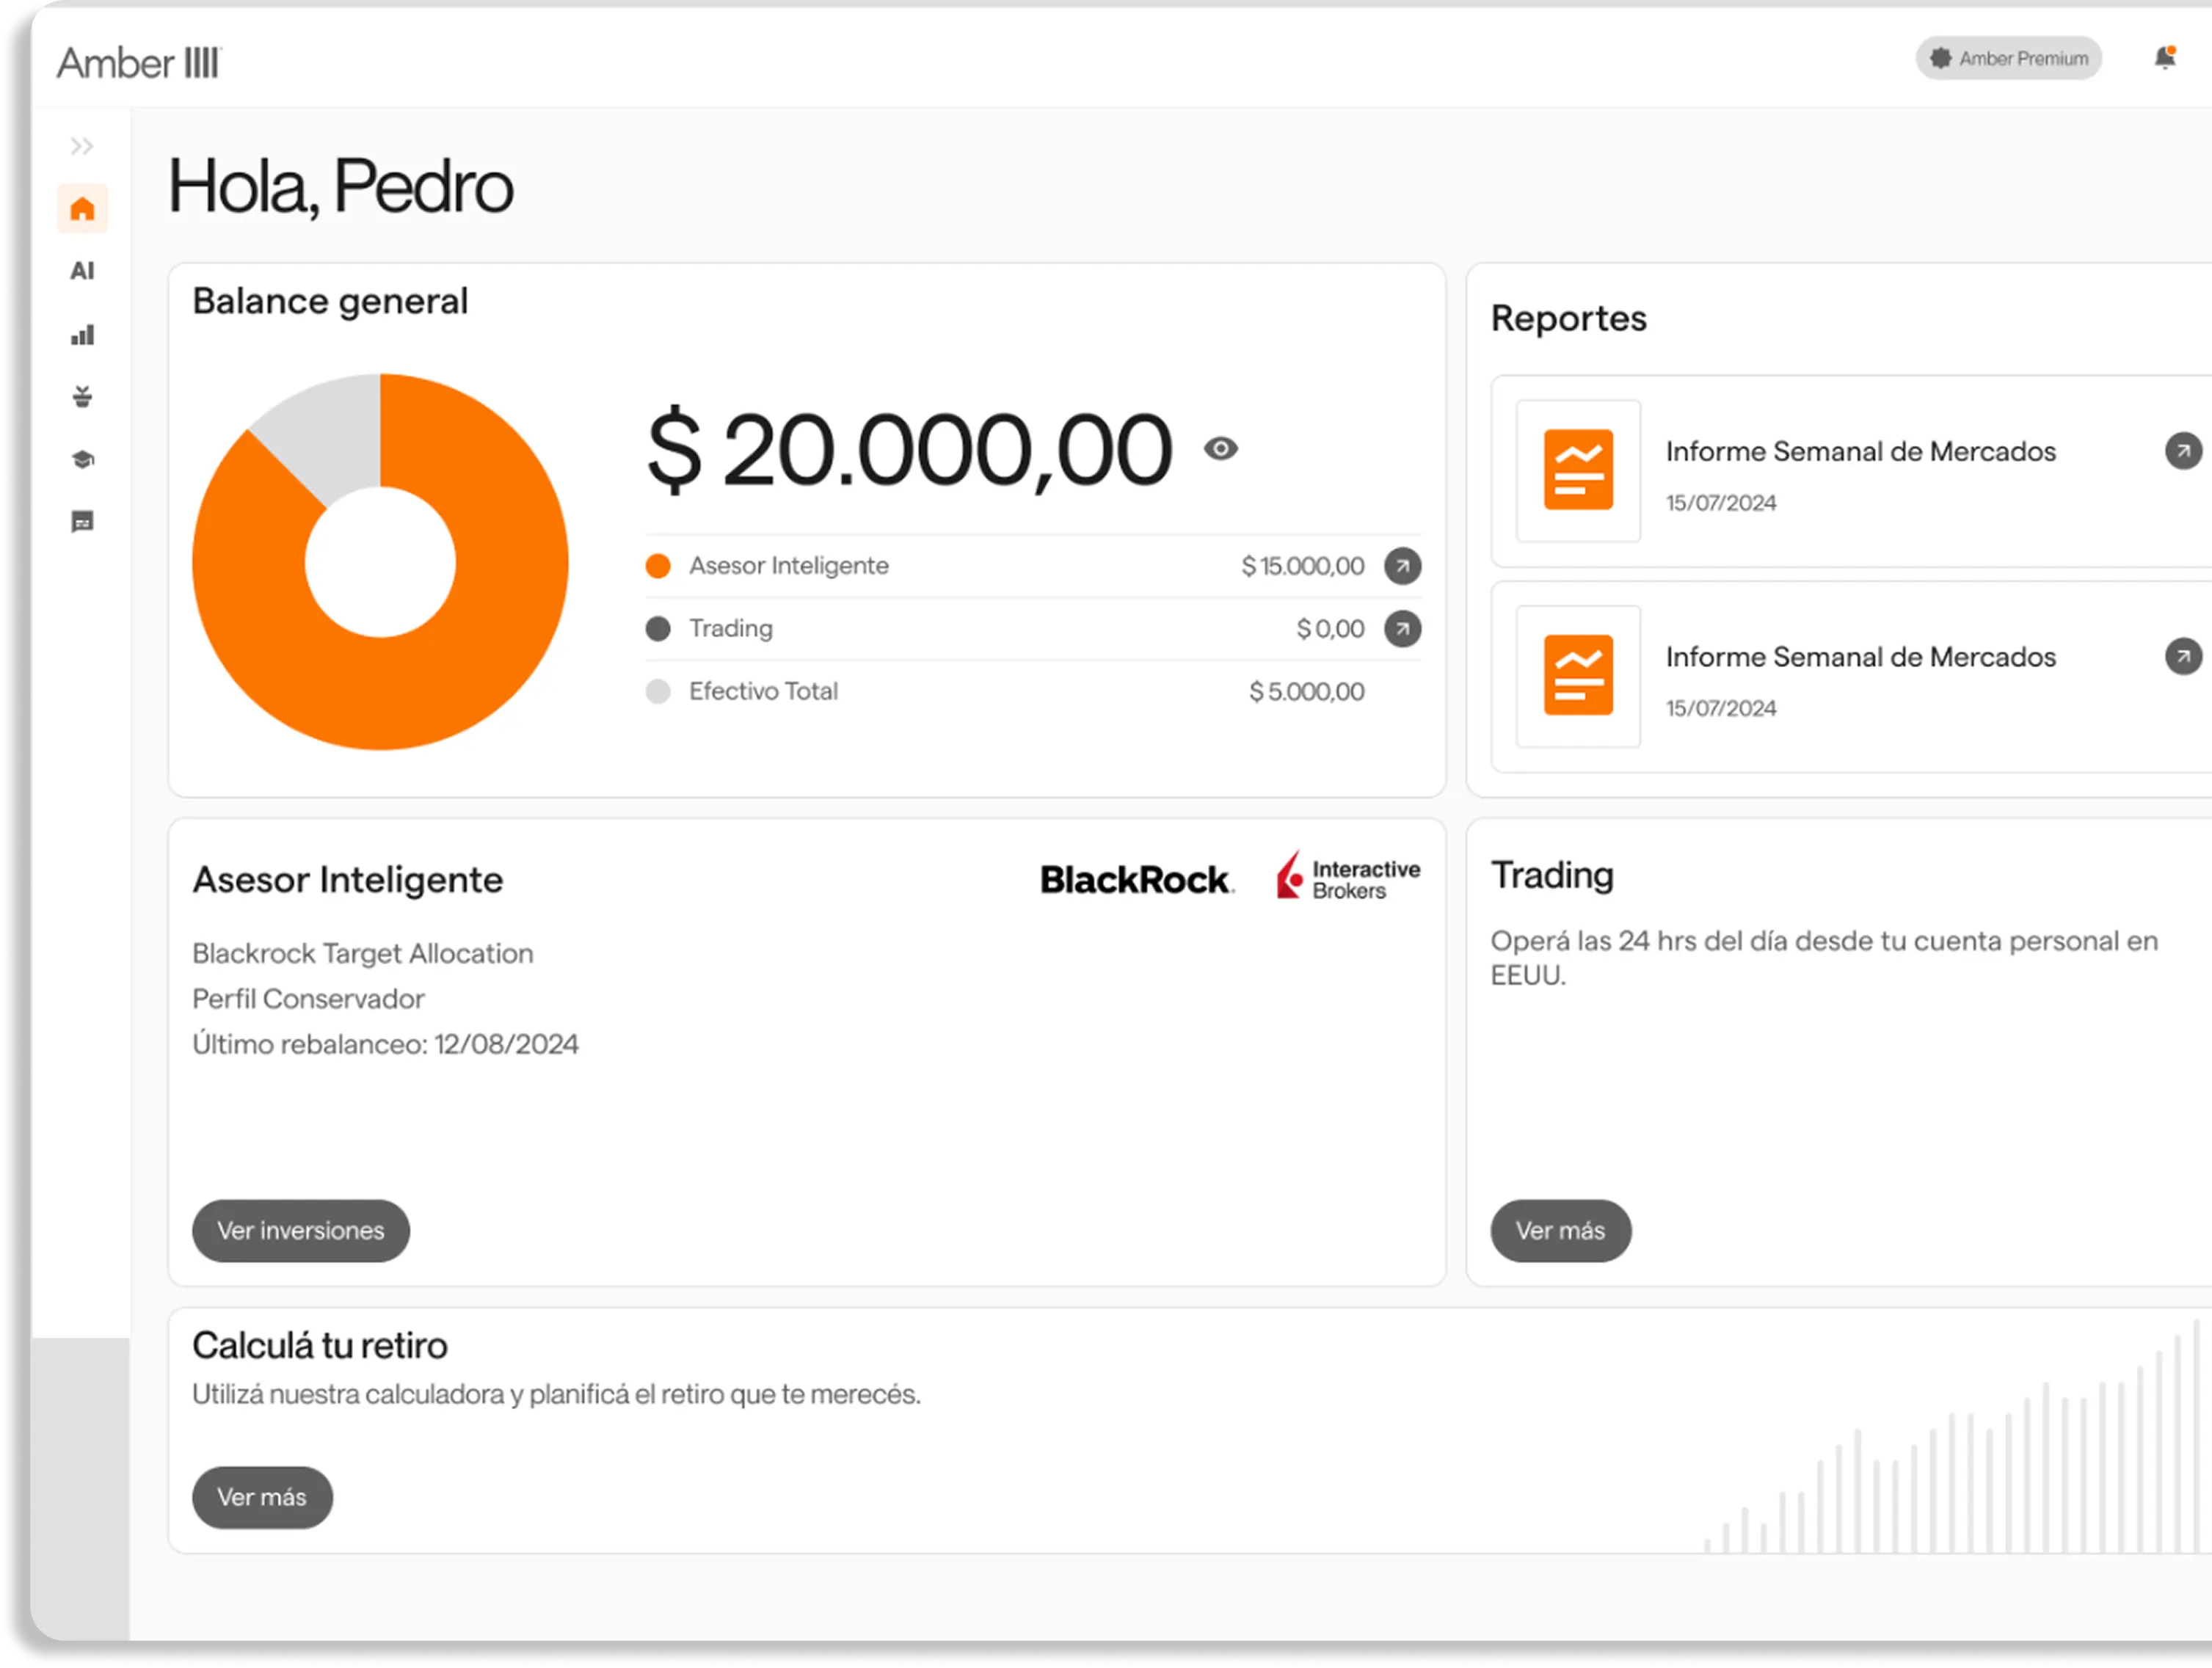Screen dimensions: 2212x1668
Task: Click Ver más in Trading card
Action: pyautogui.click(x=1561, y=1231)
